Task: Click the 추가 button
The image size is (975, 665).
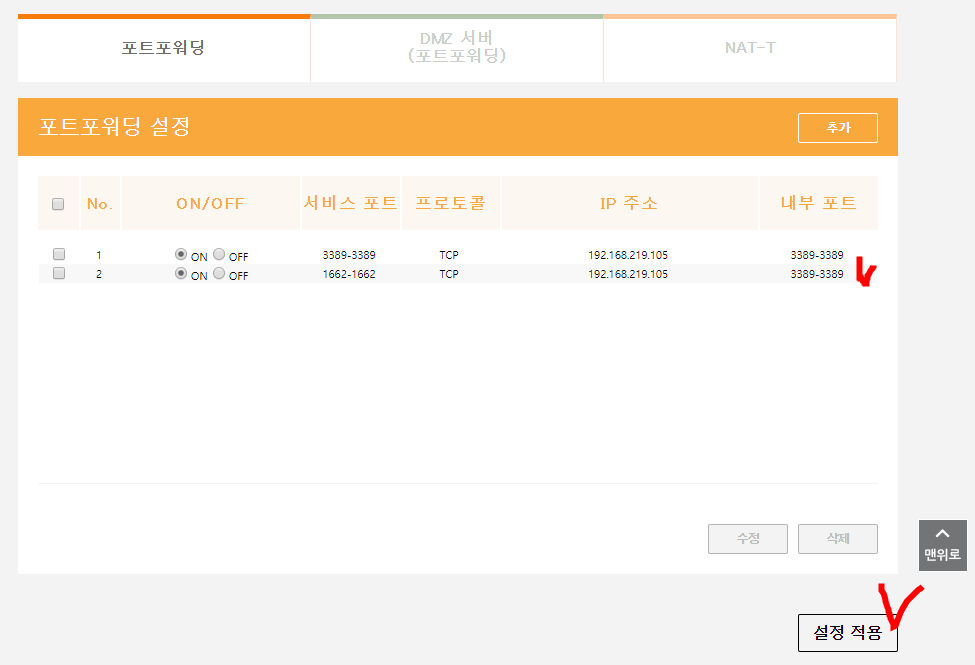Action: (838, 128)
